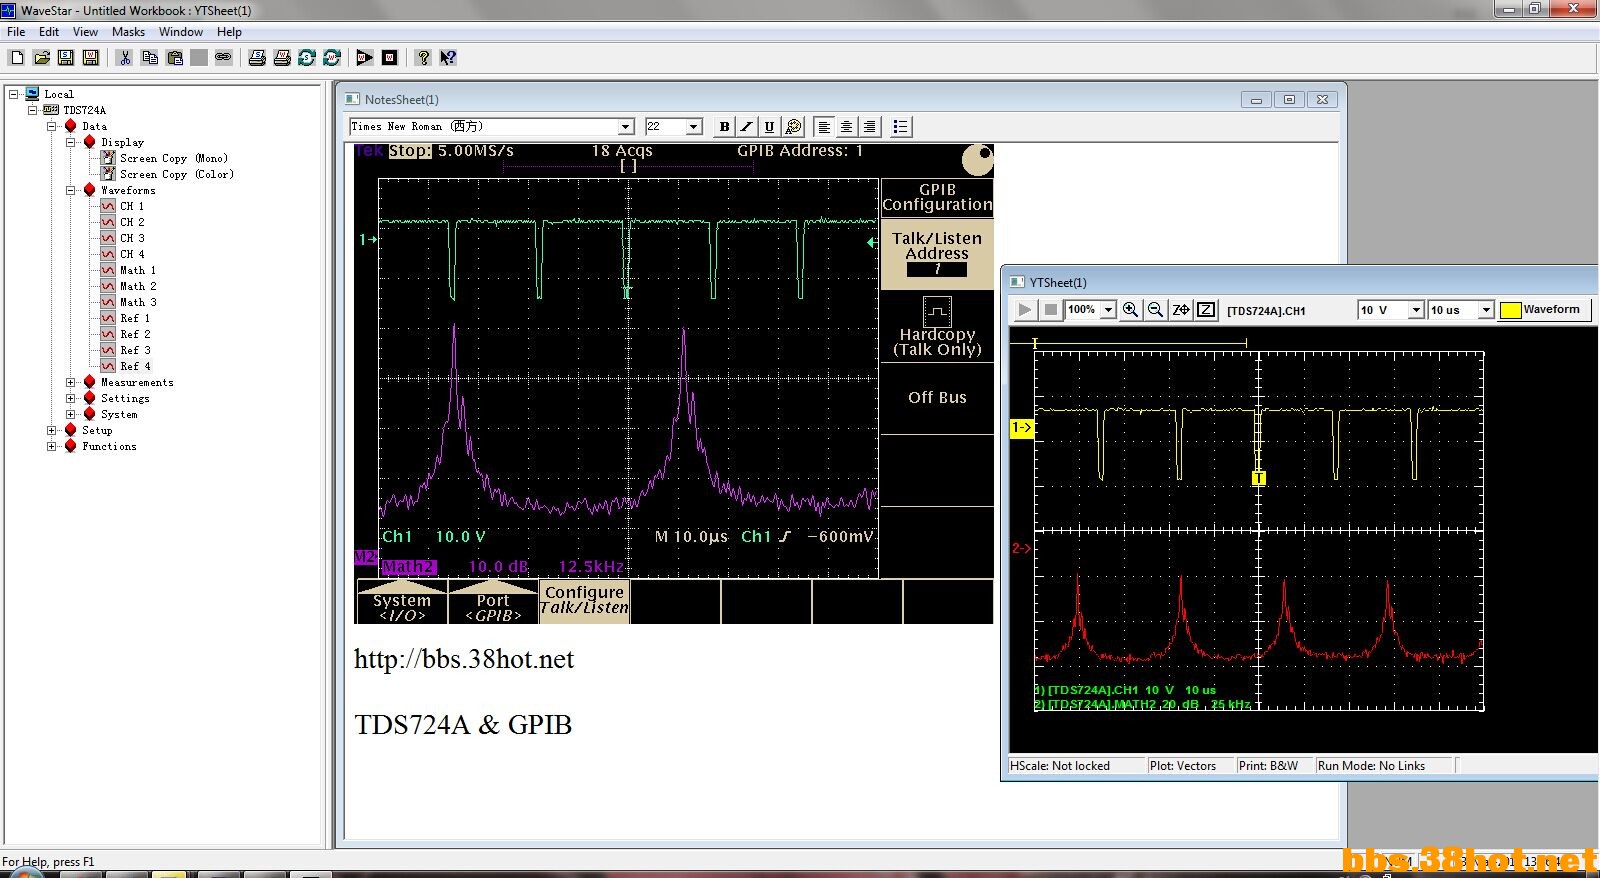1600x878 pixels.
Task: Click the boxed Z zoom icon
Action: click(1206, 310)
